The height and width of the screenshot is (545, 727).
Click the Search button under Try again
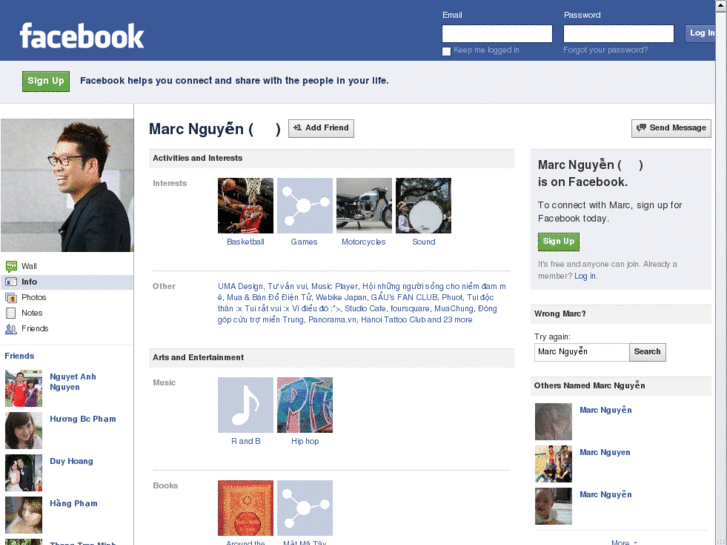pos(647,352)
